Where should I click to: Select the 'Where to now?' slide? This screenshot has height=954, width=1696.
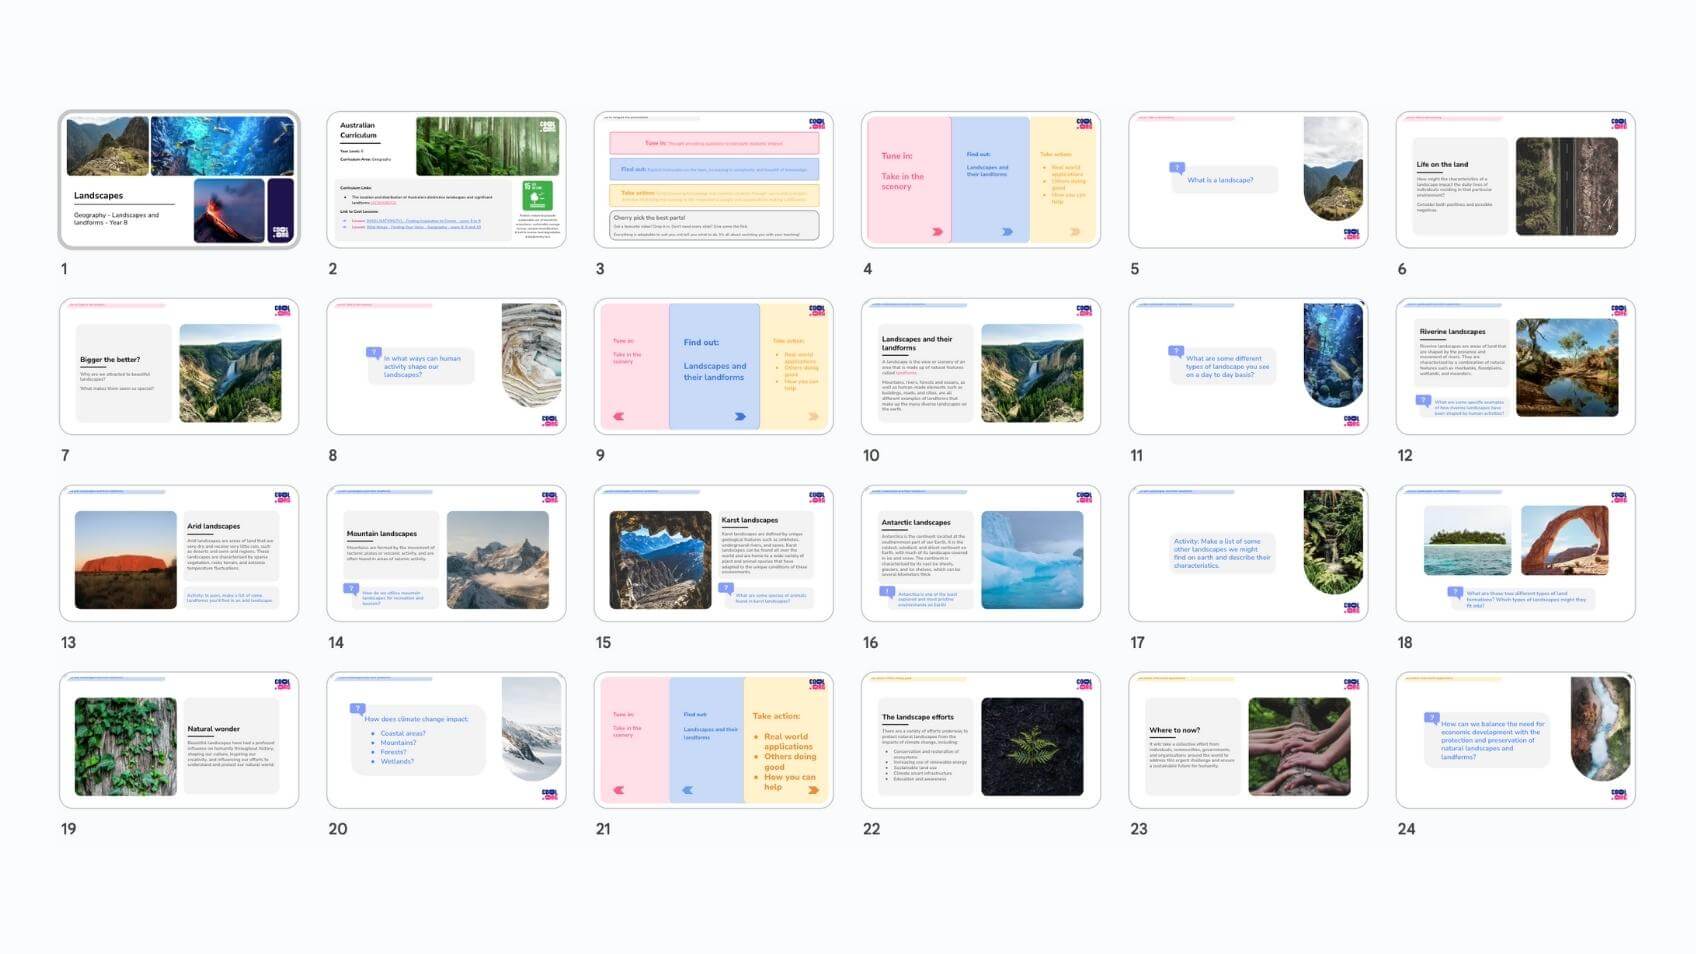point(1248,740)
